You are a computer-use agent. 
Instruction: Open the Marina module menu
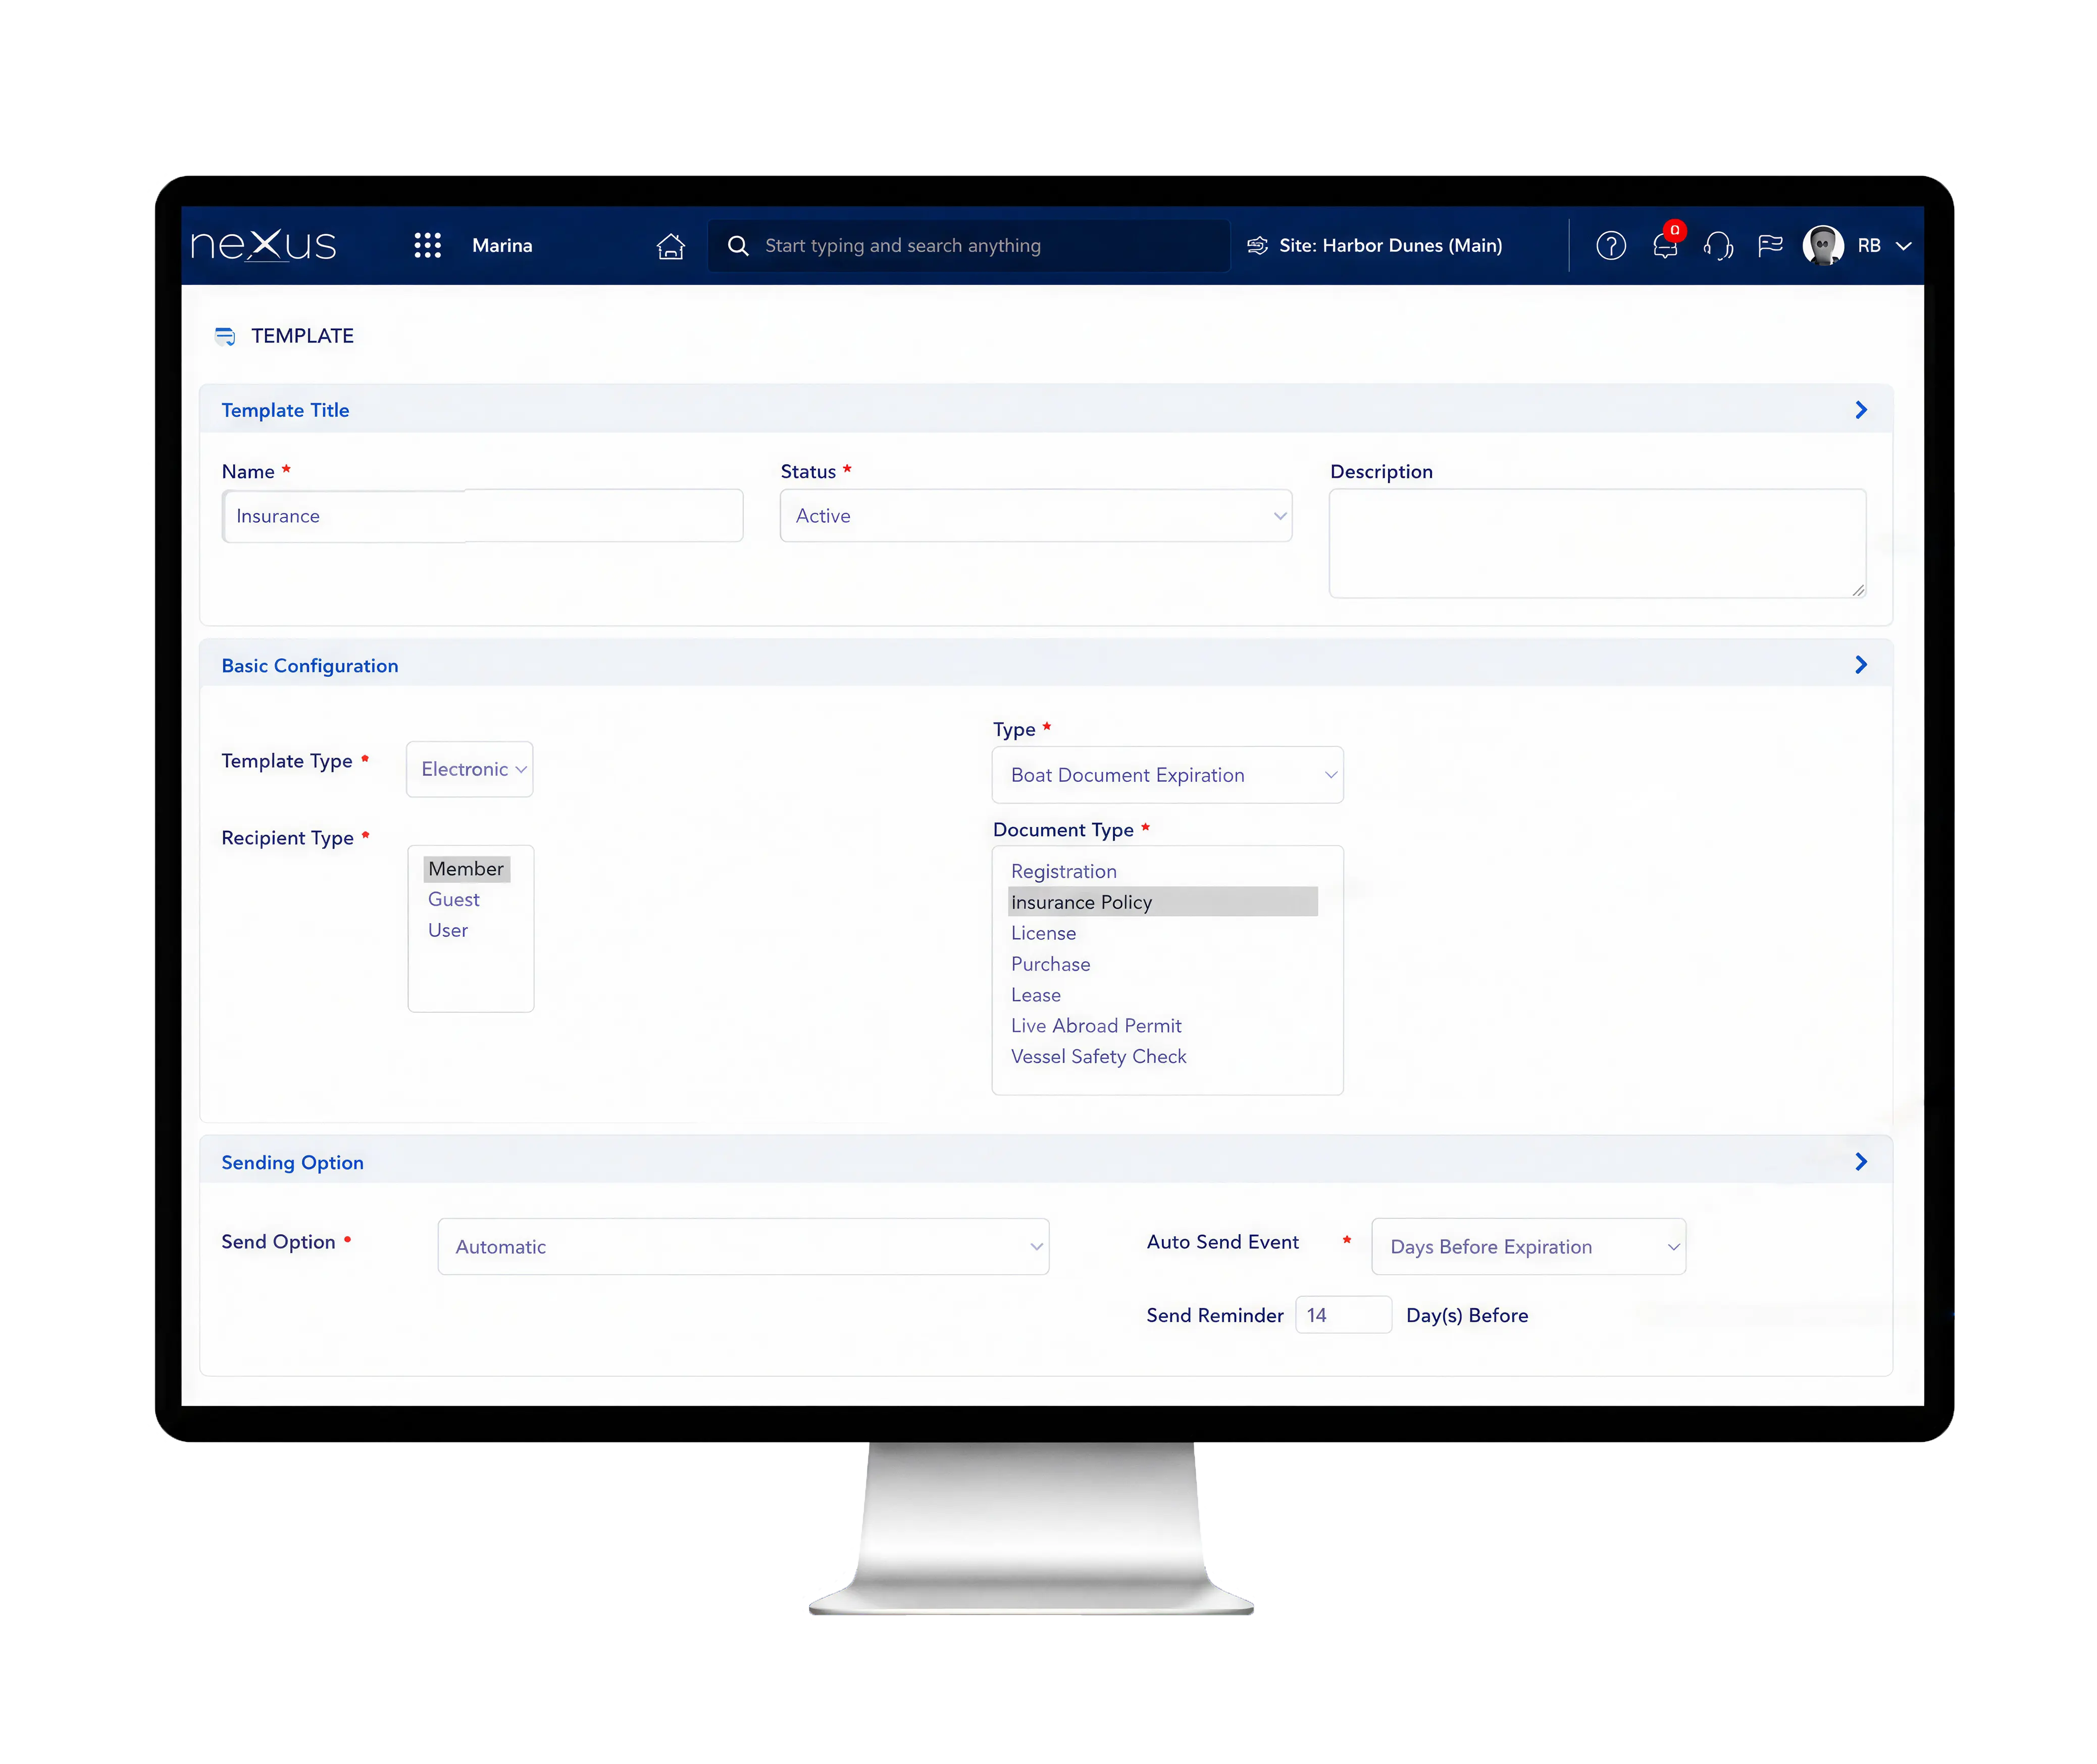pyautogui.click(x=502, y=245)
